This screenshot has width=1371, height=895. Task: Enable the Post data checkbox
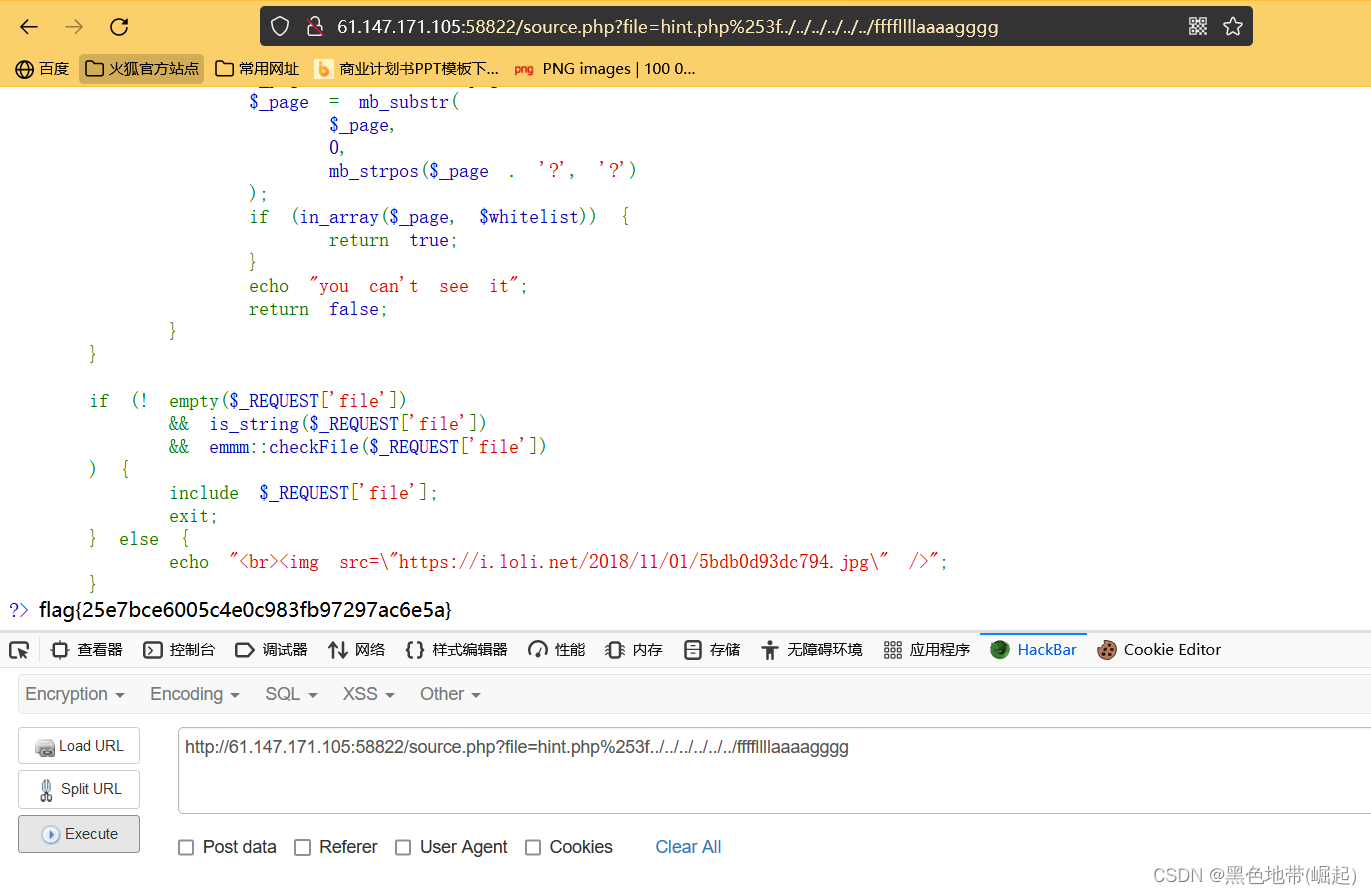(186, 847)
